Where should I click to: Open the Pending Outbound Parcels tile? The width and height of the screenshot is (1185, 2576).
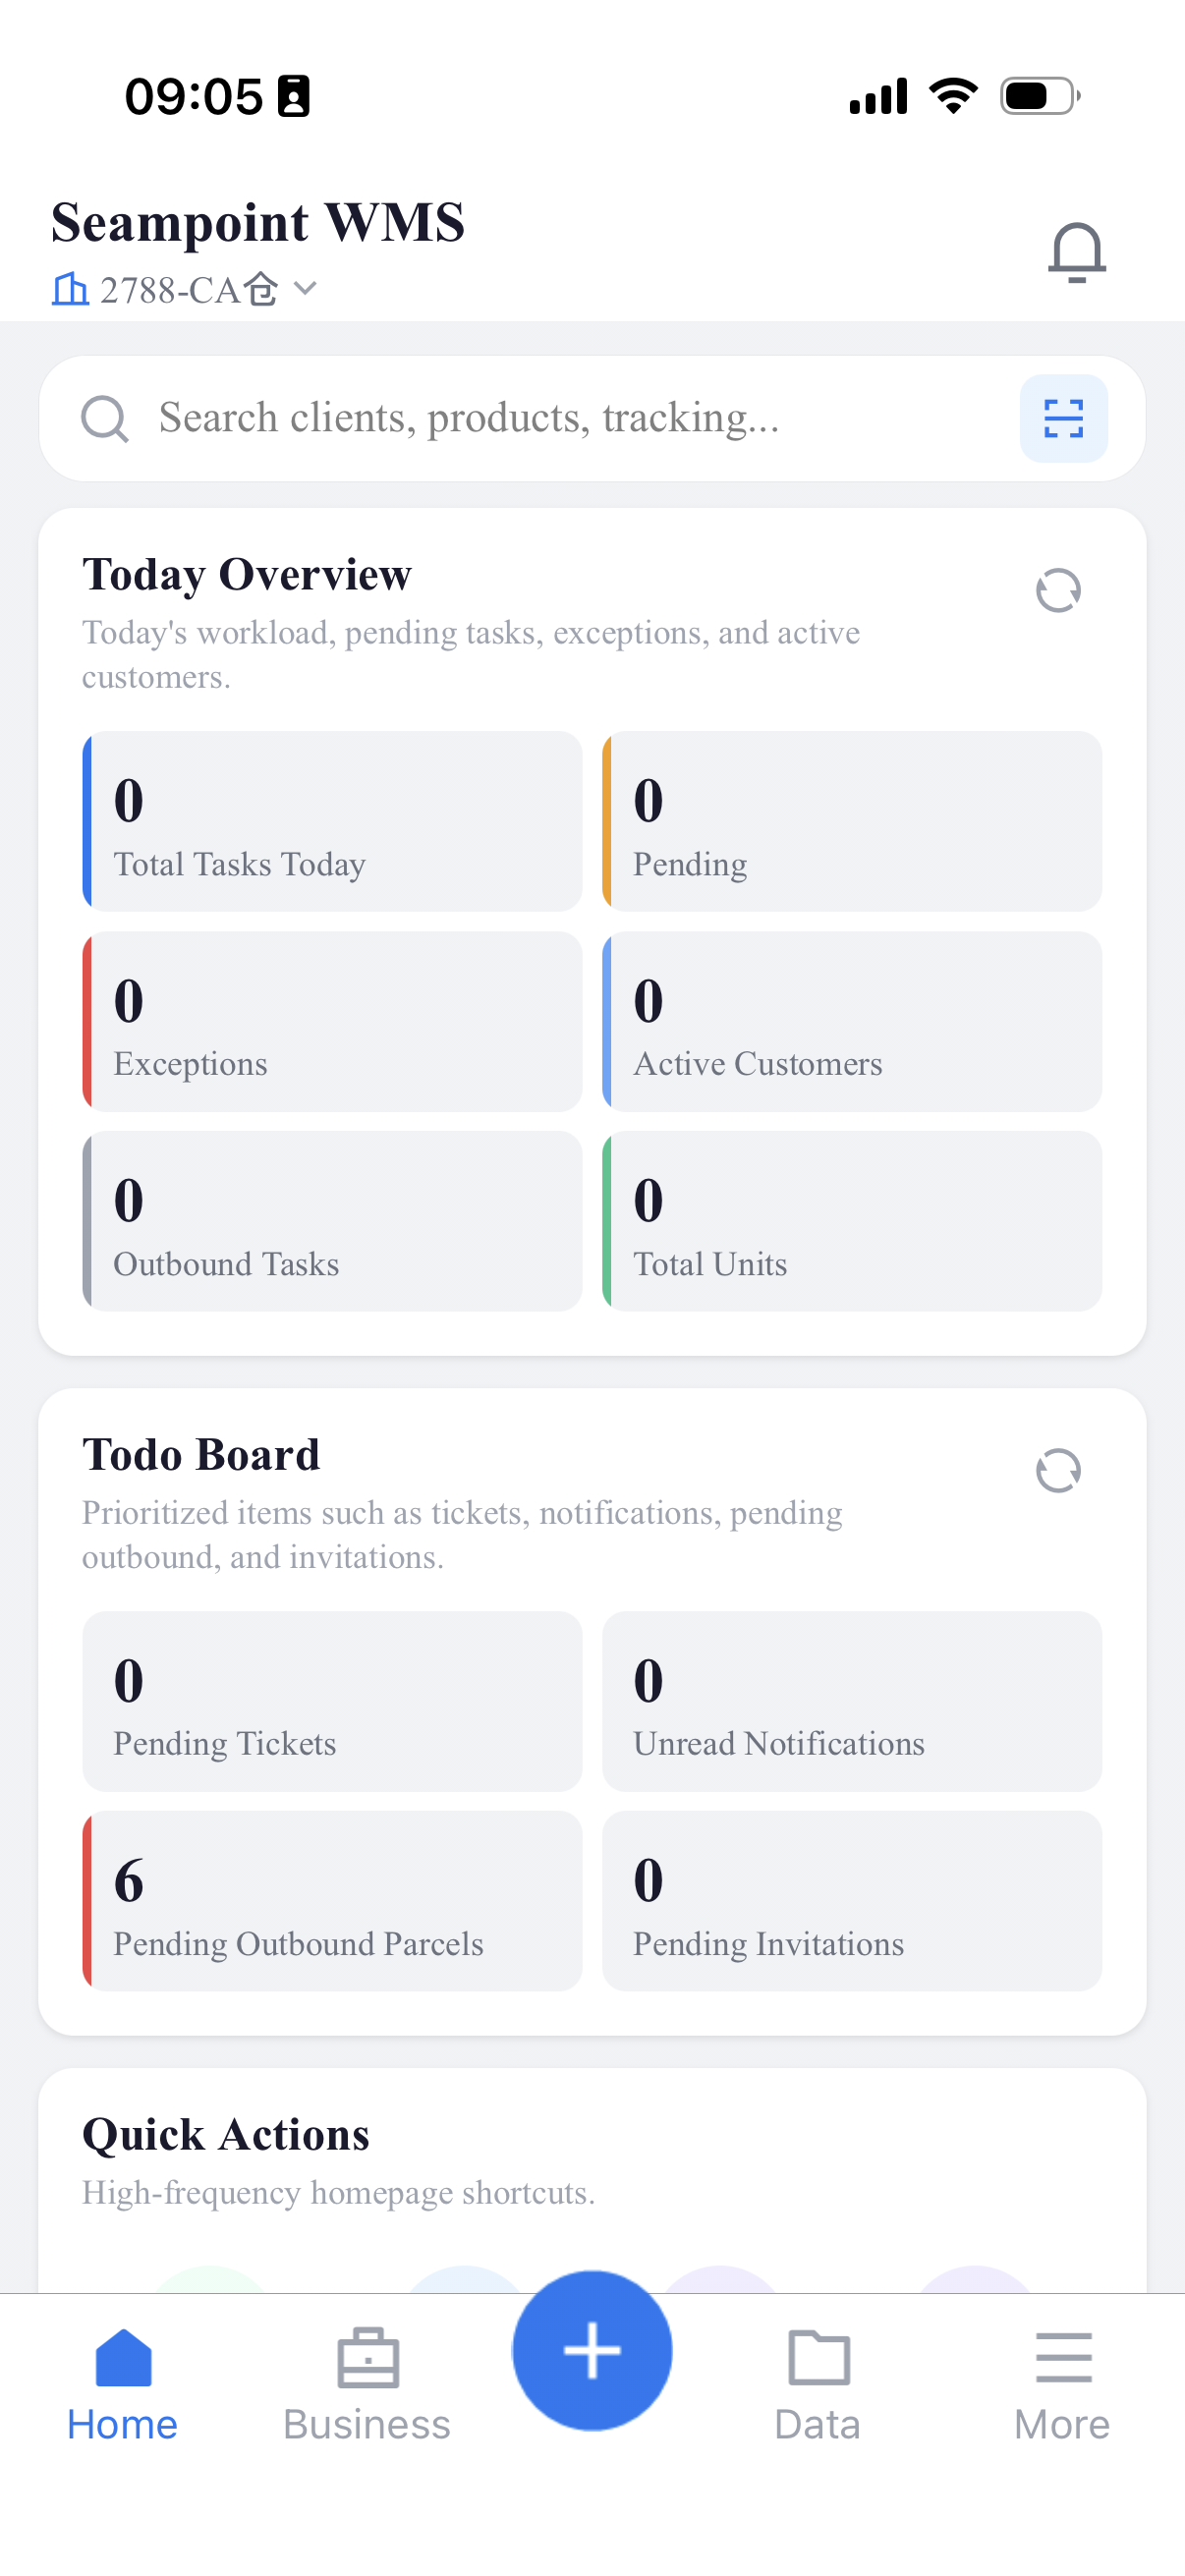332,1900
